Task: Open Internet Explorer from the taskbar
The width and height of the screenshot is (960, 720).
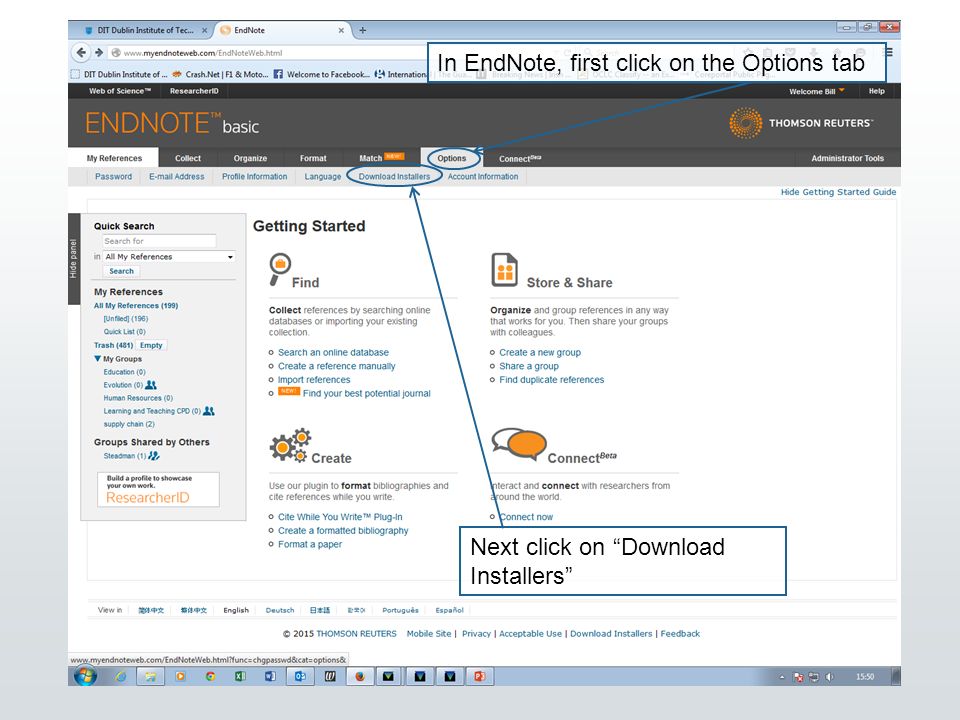Action: click(121, 677)
